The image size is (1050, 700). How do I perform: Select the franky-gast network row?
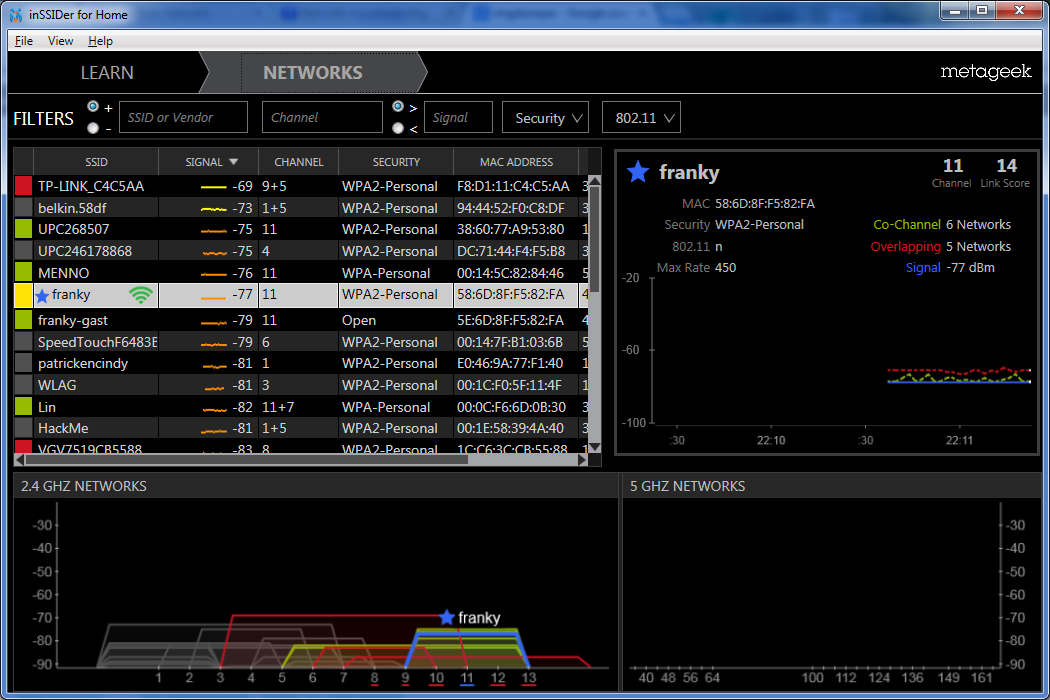tap(301, 320)
